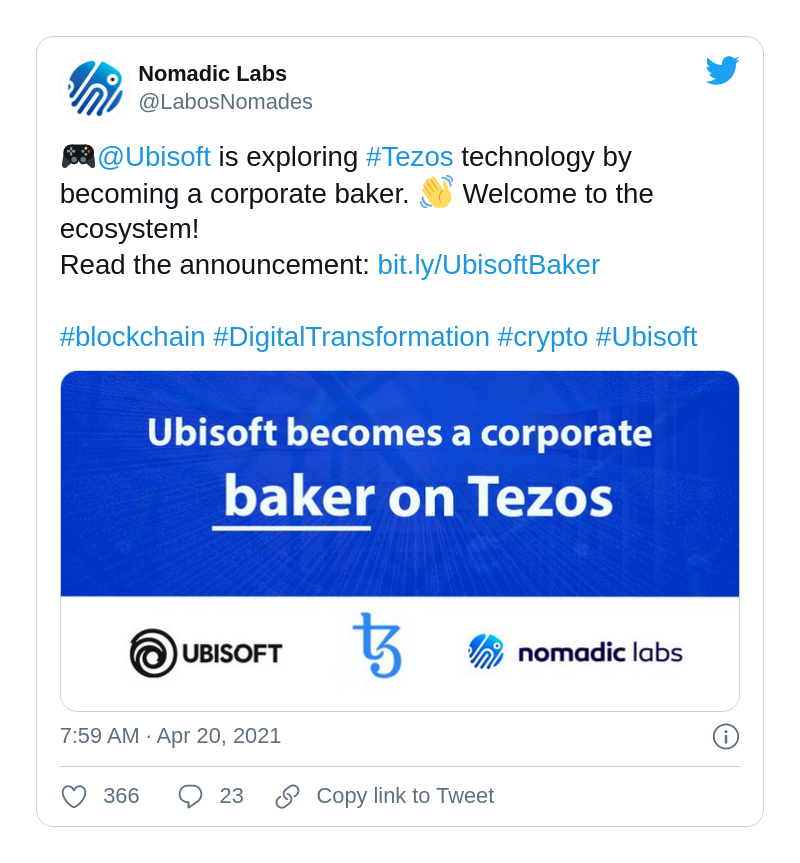This screenshot has width=800, height=863.
Task: Click the copy link chain icon
Action: (x=287, y=796)
